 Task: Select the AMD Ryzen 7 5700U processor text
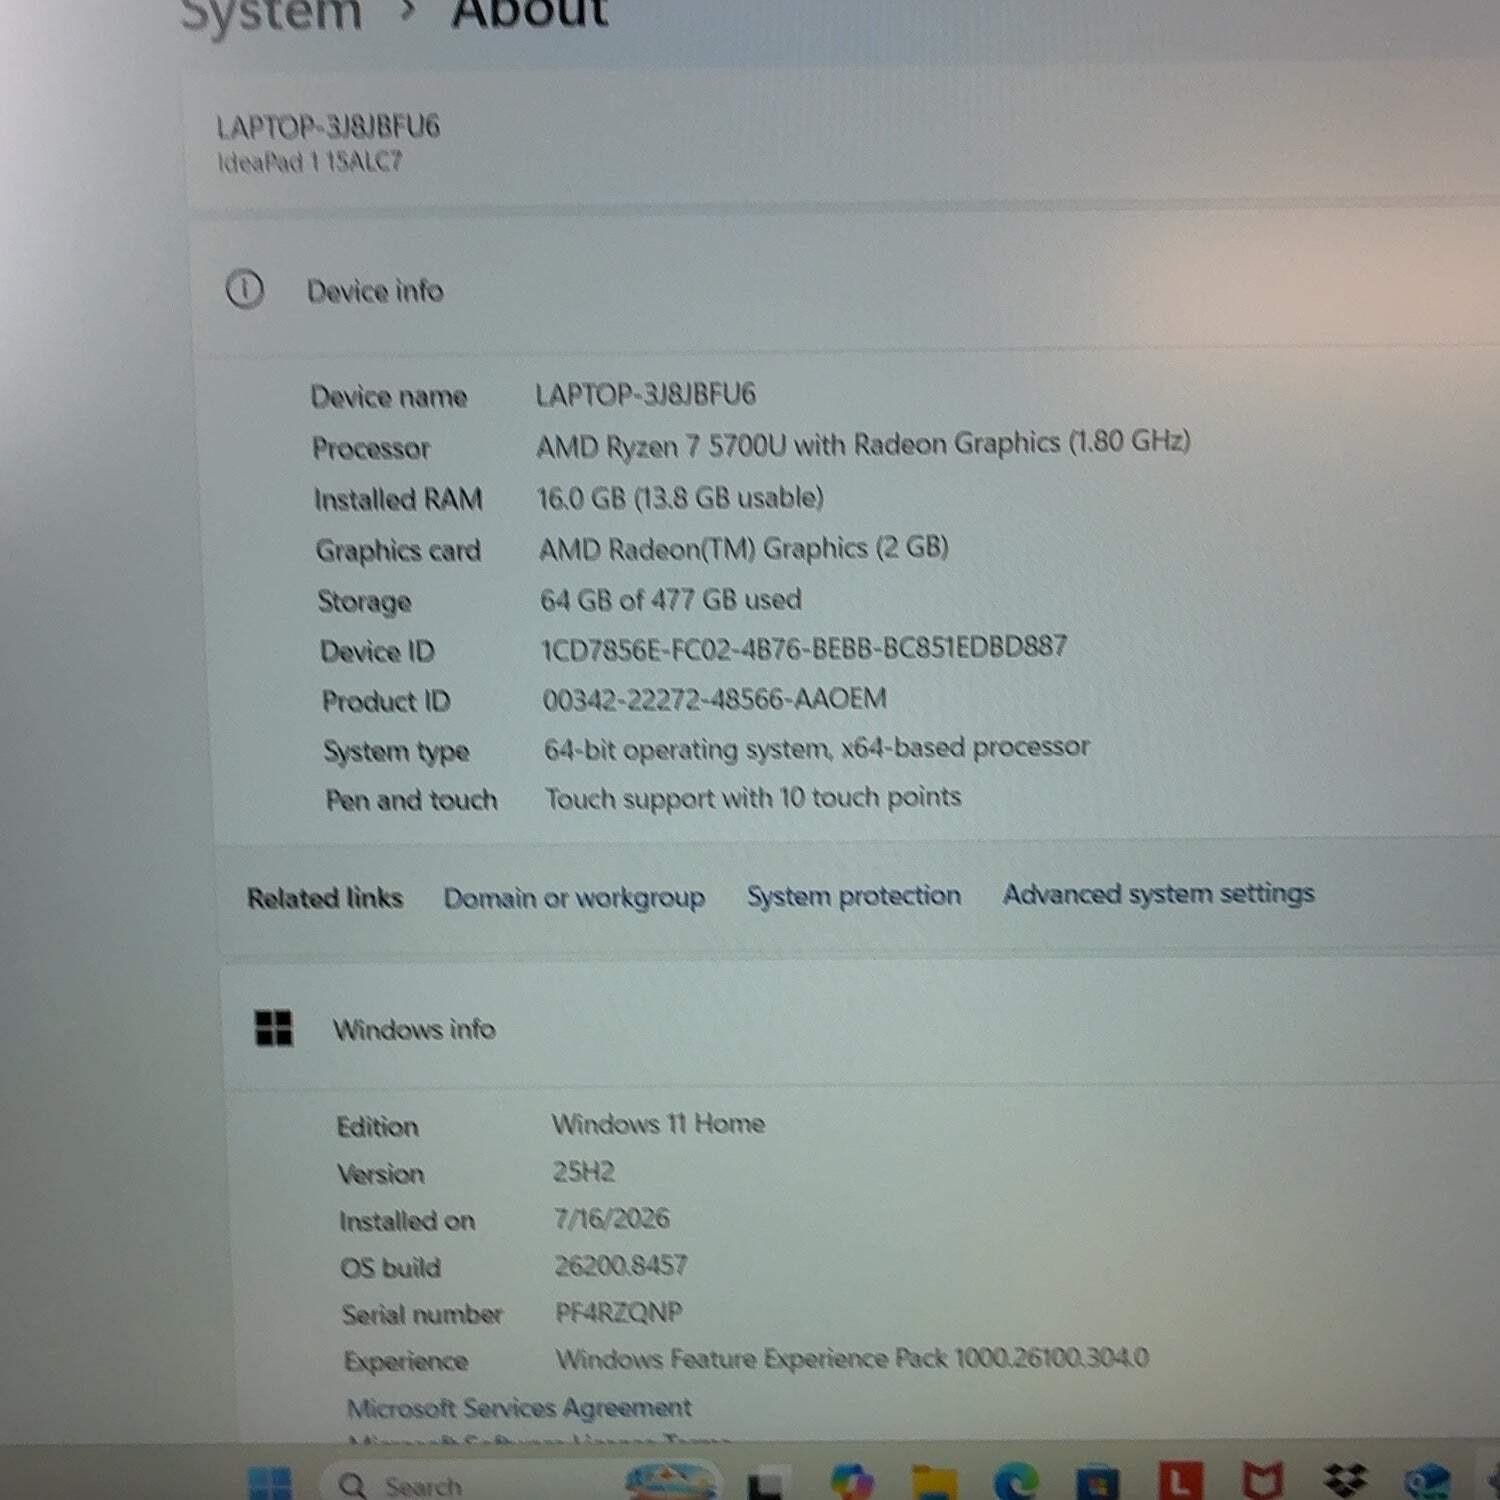(863, 443)
